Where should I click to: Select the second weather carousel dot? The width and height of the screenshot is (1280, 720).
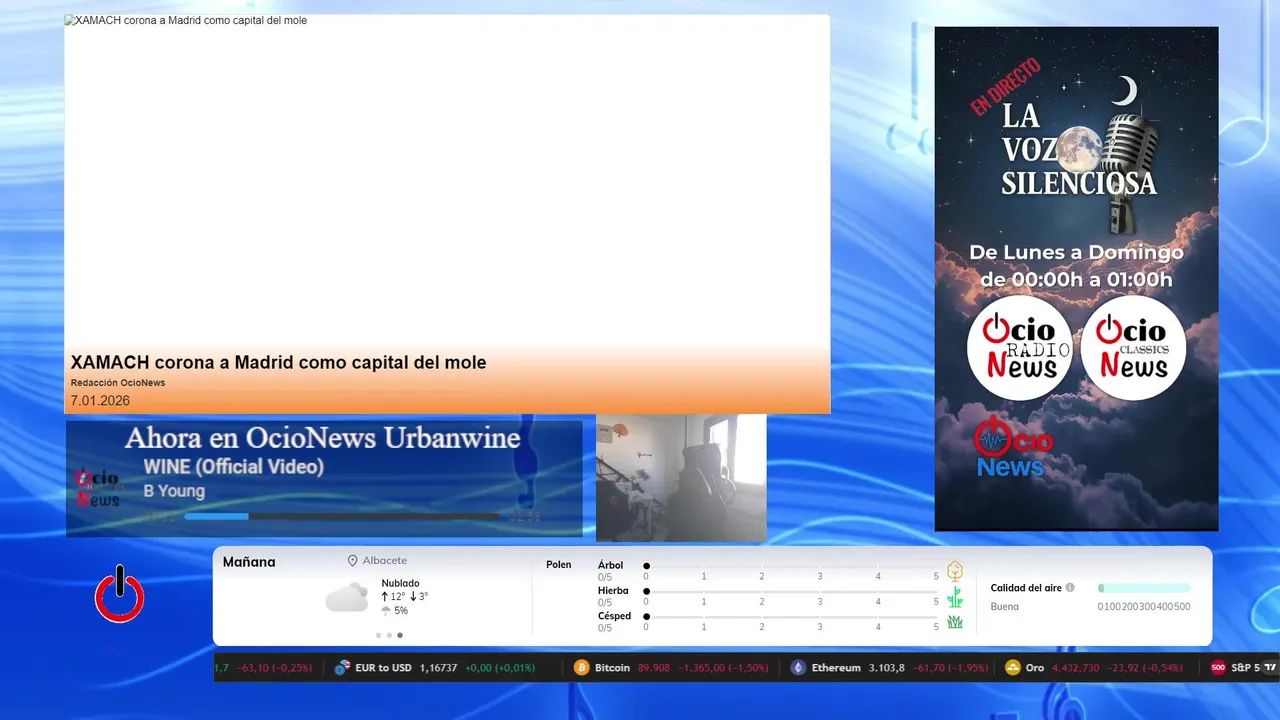pyautogui.click(x=389, y=635)
